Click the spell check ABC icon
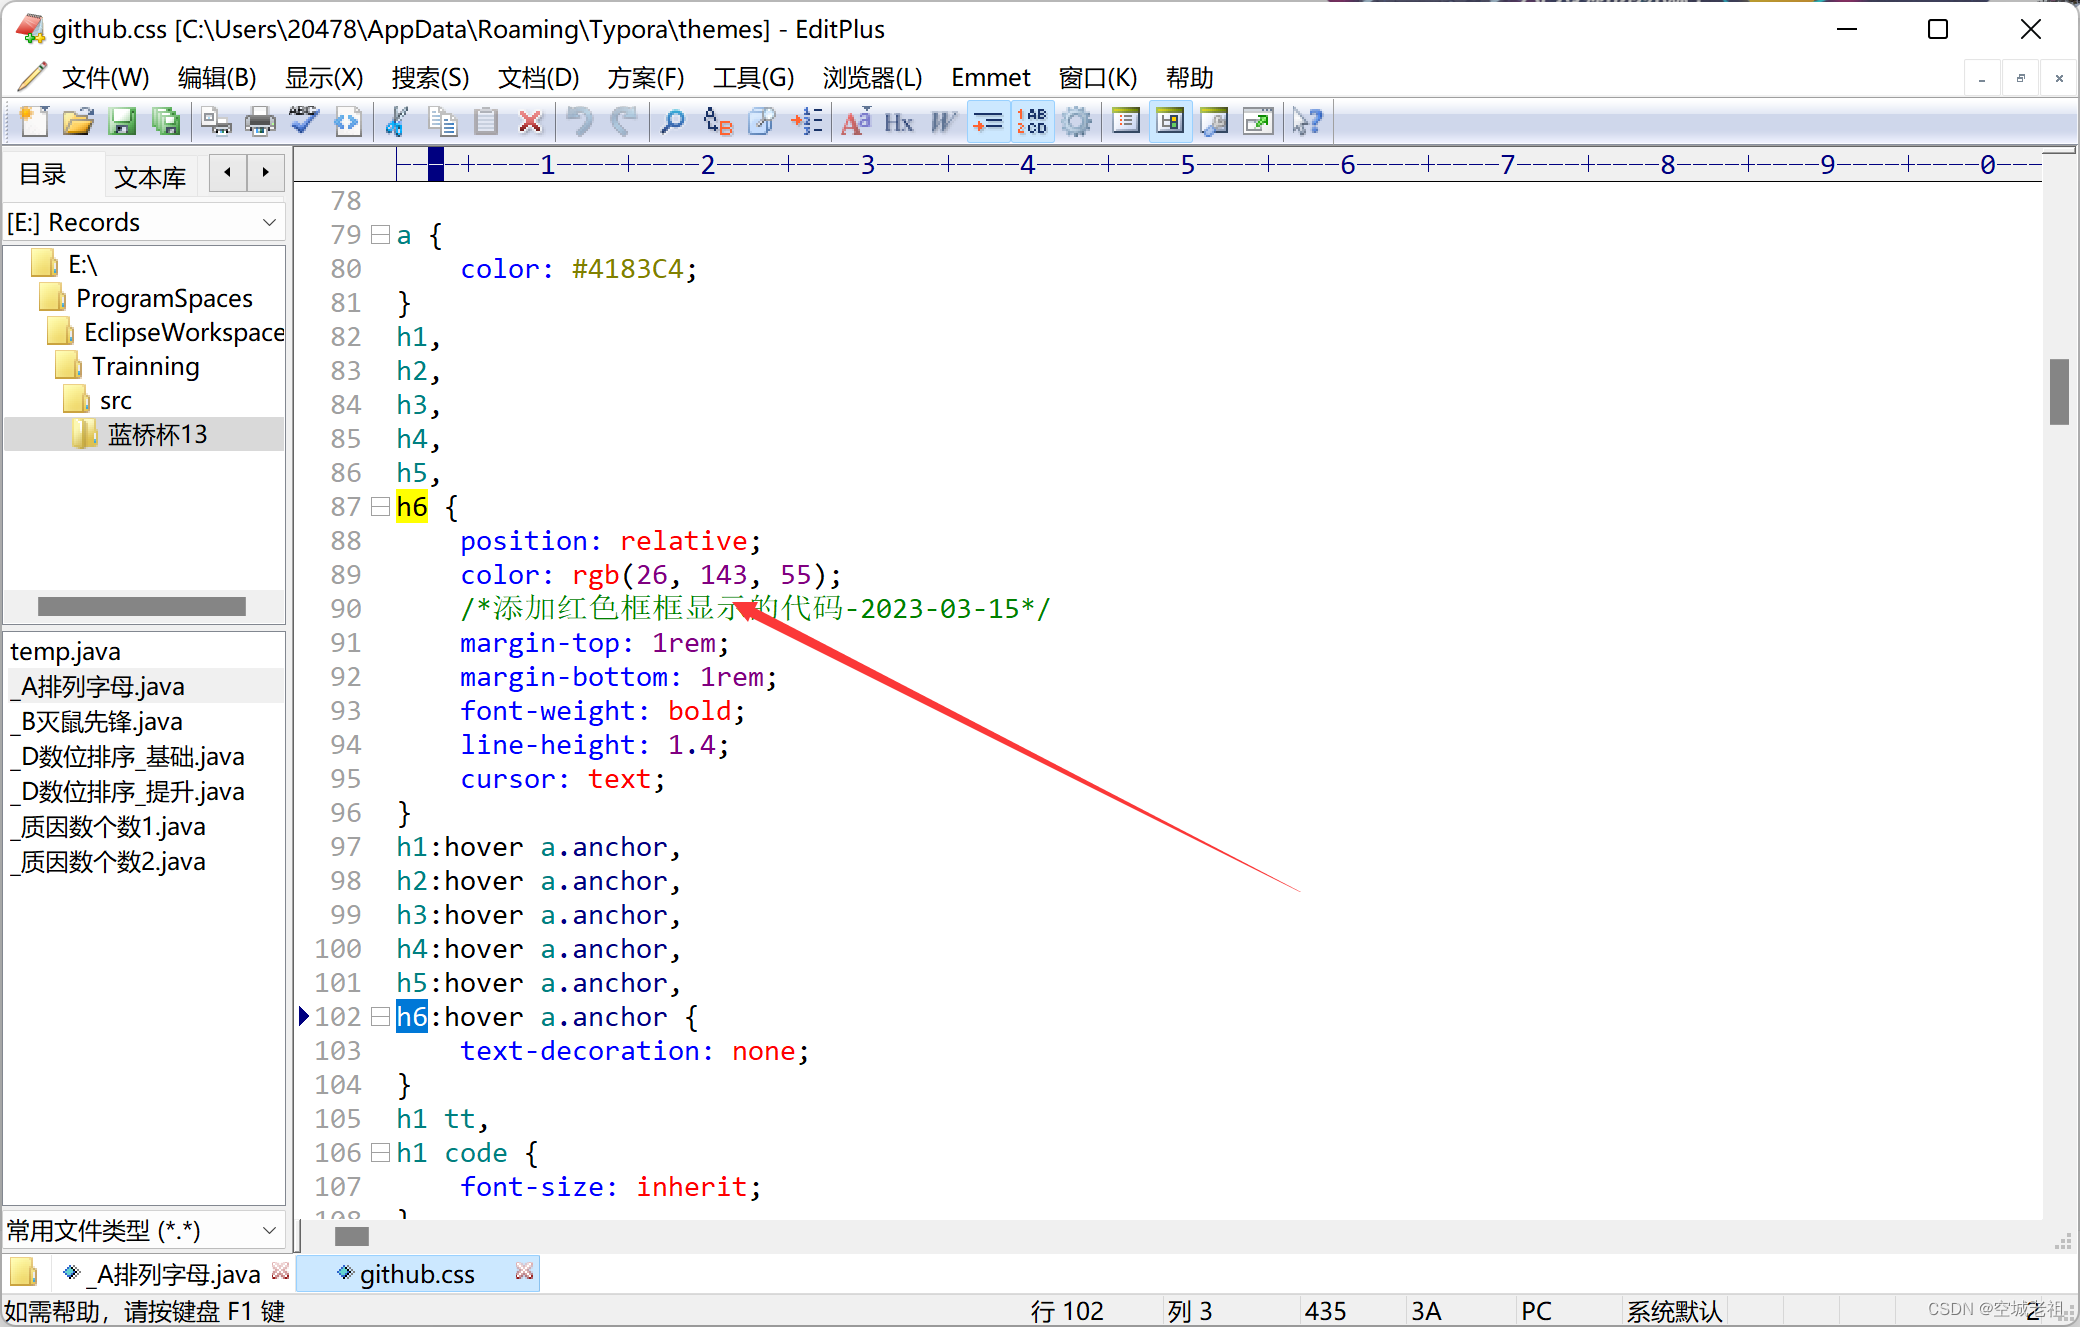2080x1327 pixels. pyautogui.click(x=304, y=122)
